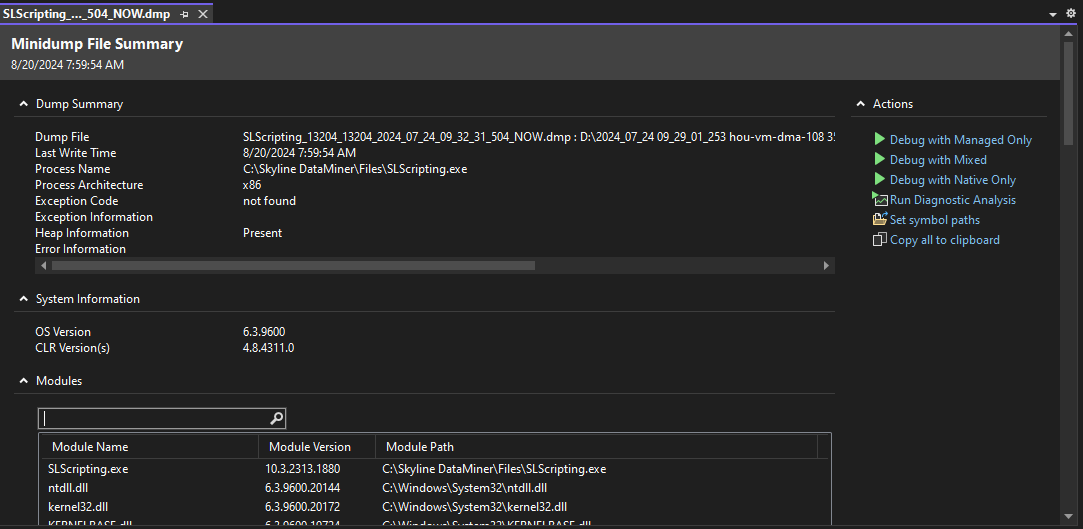
Task: Start Debug with Native Only
Action: pos(952,180)
